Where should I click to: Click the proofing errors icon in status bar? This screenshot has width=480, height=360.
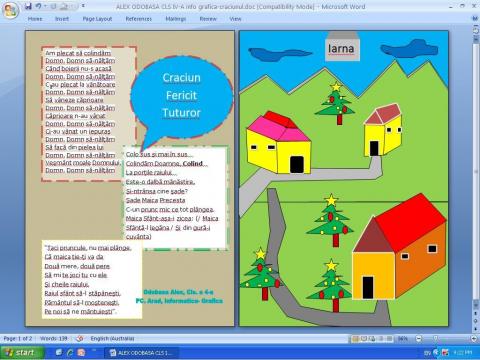tap(79, 339)
